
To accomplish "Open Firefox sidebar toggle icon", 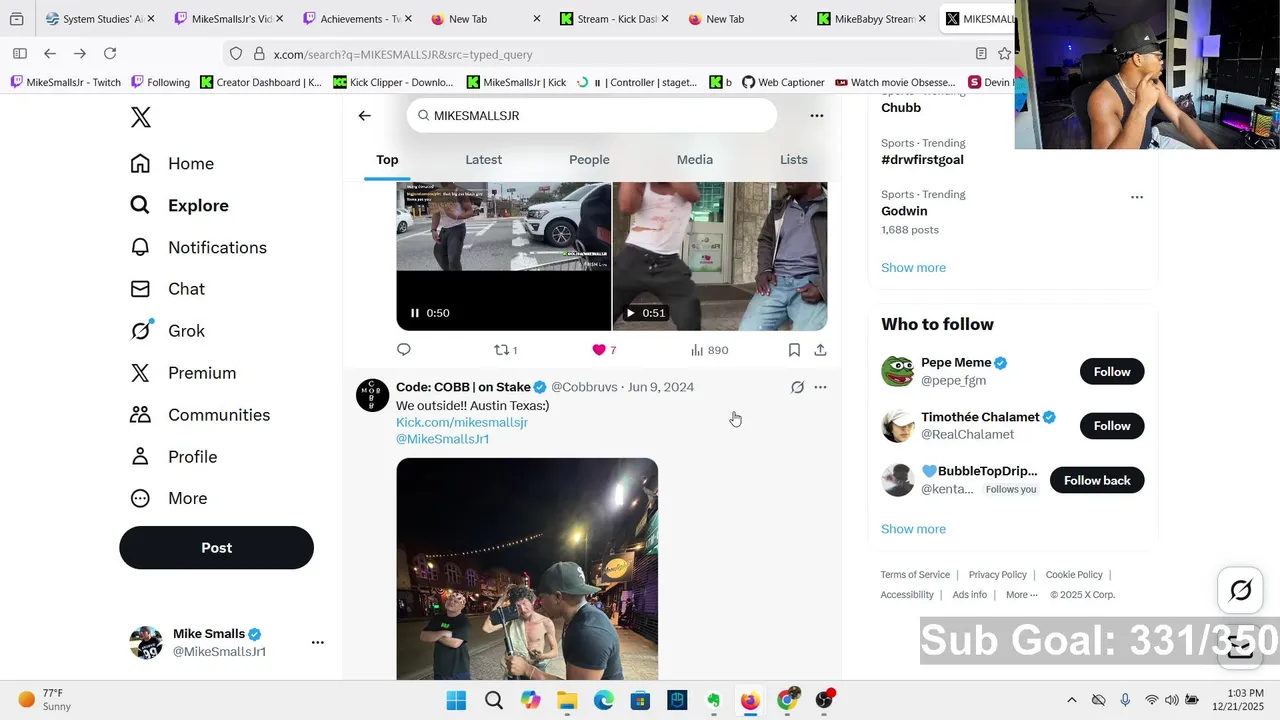I will point(20,54).
